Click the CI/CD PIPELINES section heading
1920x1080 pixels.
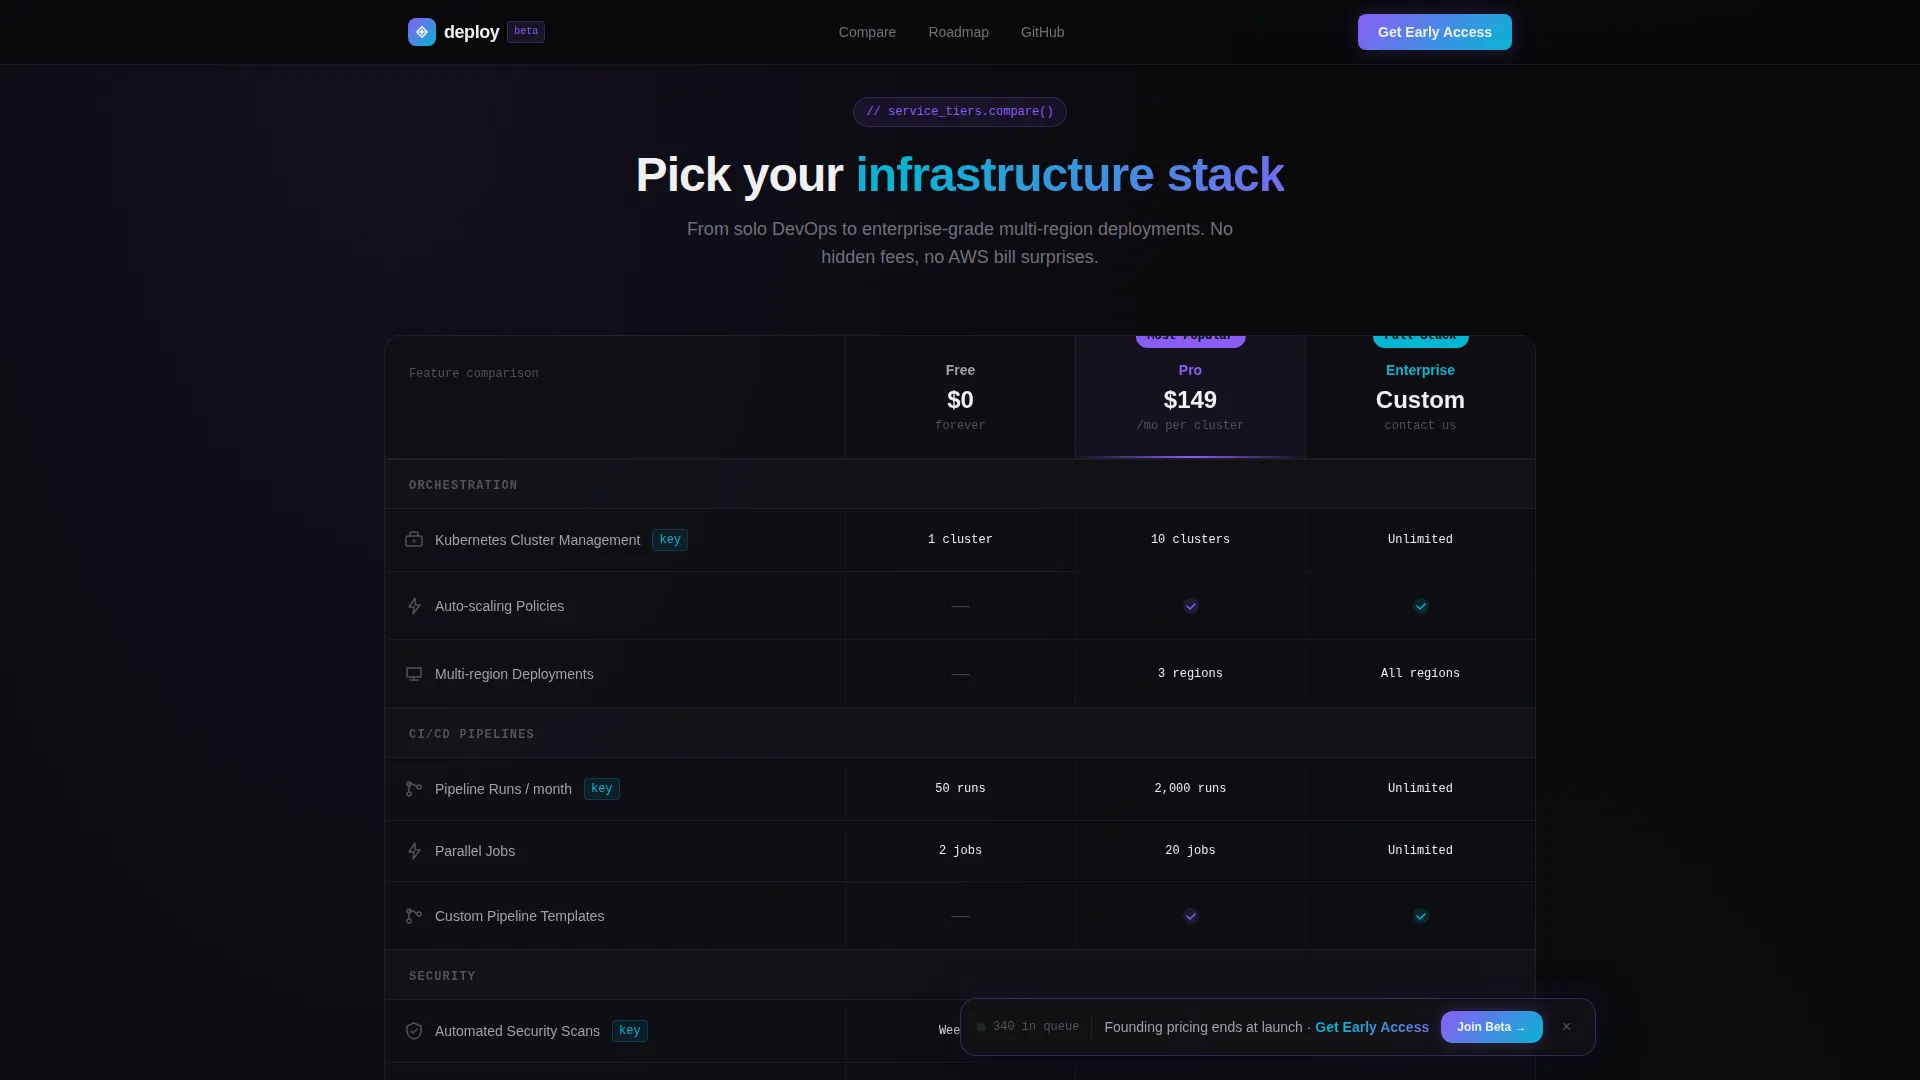(471, 734)
